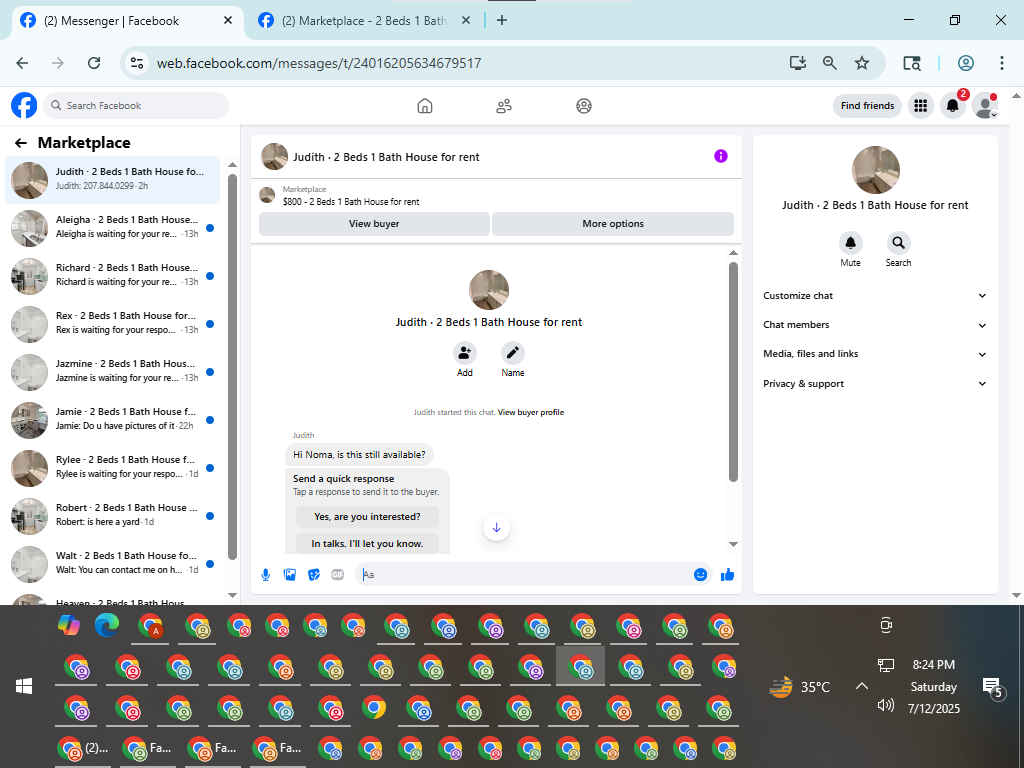
Task: Open the View buyer profile link
Action: point(531,412)
